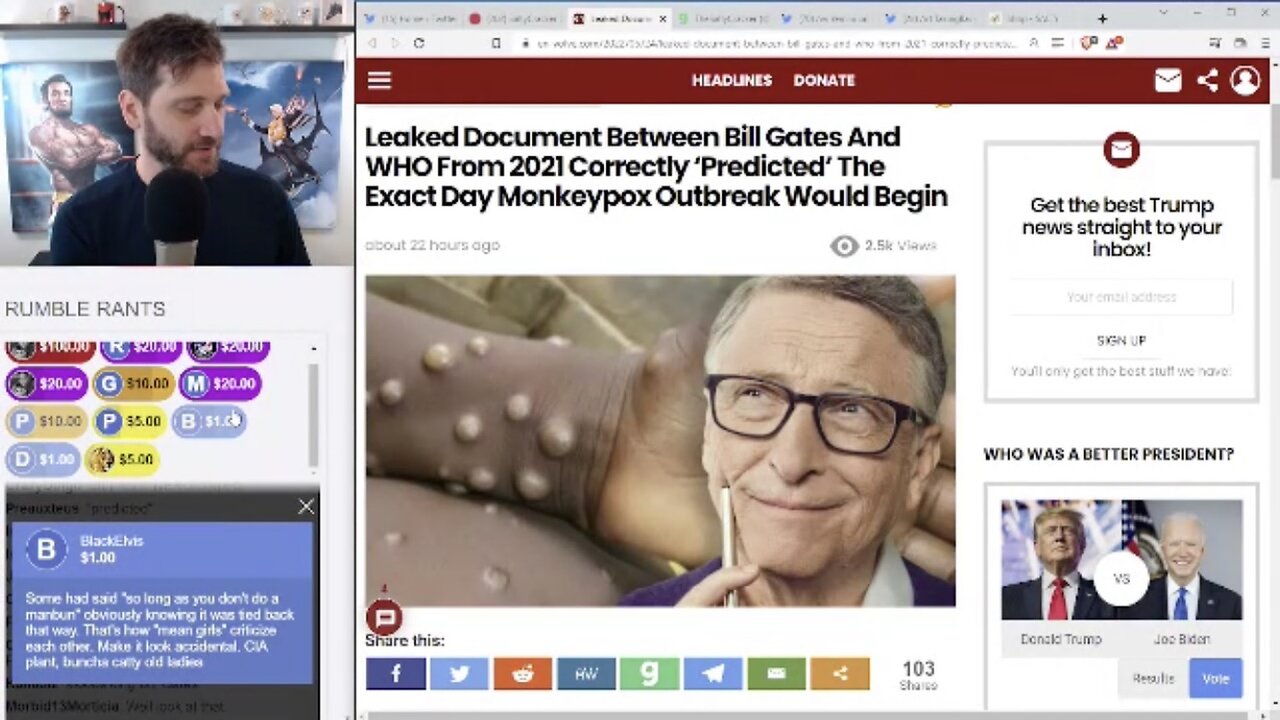Share article on Telegram

pyautogui.click(x=713, y=674)
